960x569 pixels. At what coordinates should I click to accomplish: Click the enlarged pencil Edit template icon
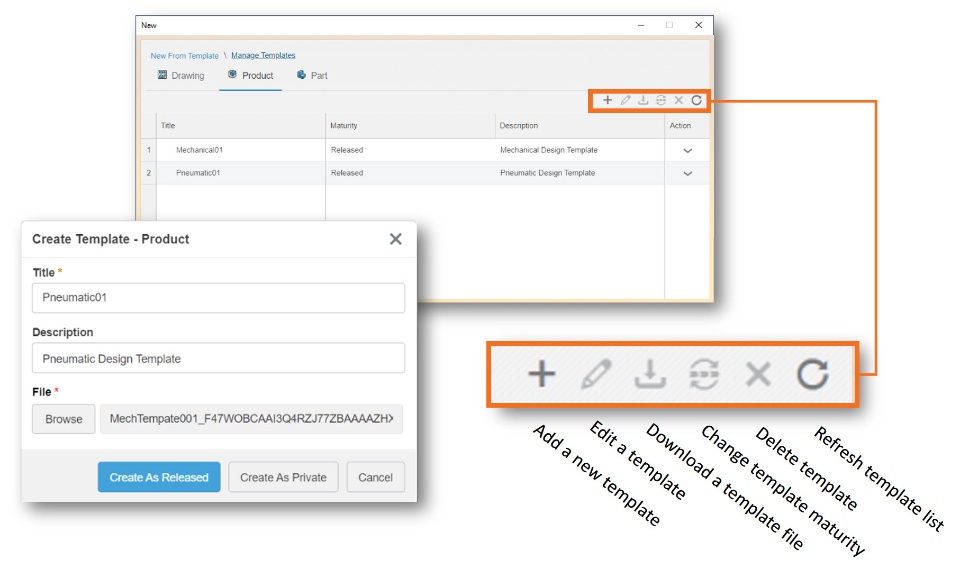(596, 374)
